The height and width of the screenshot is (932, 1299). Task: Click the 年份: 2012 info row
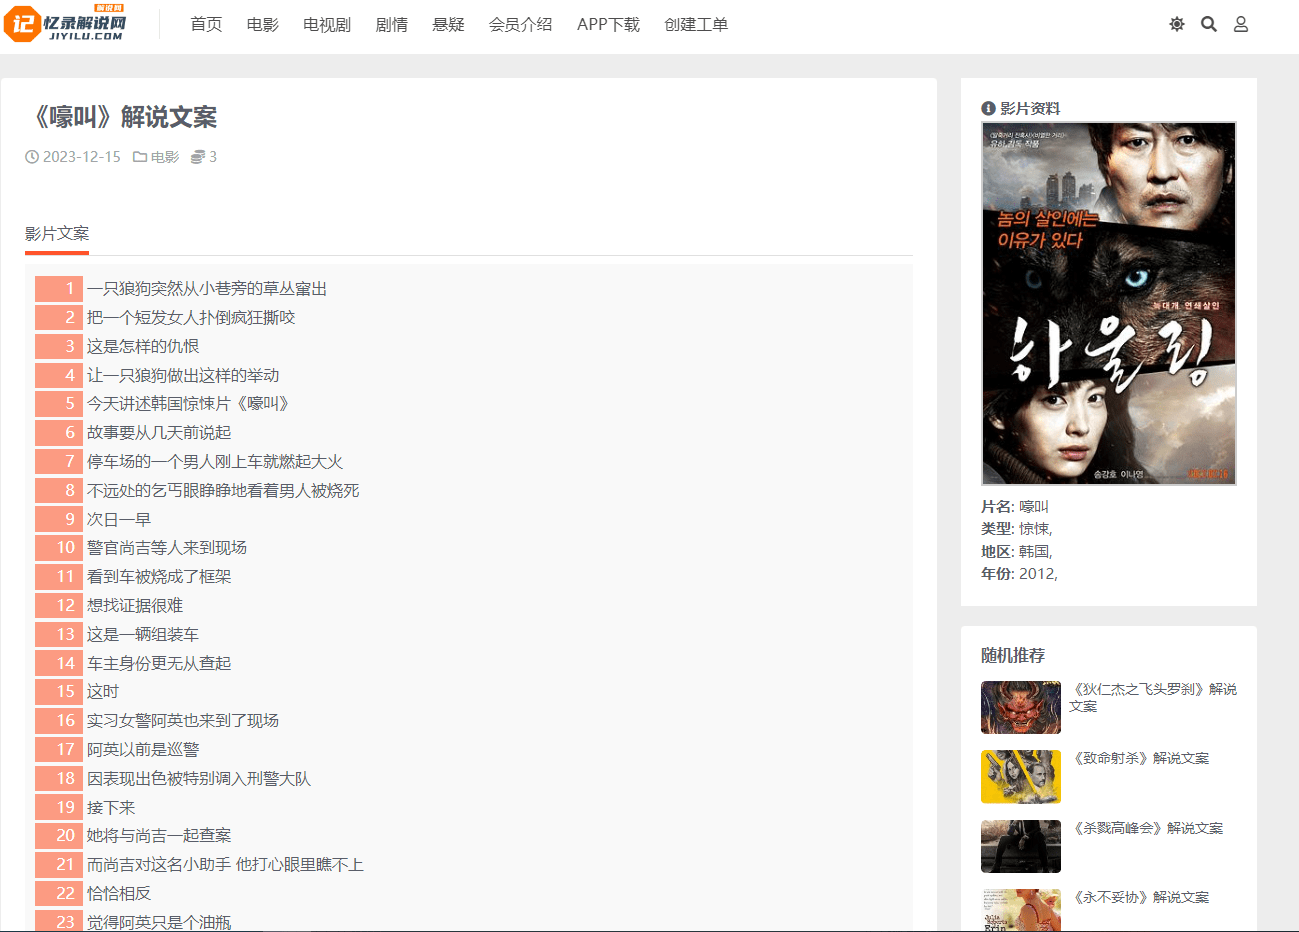point(1020,574)
